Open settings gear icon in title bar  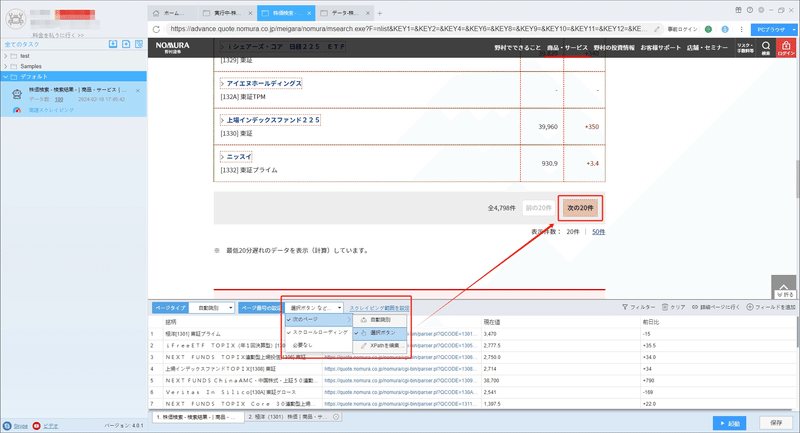click(x=761, y=10)
